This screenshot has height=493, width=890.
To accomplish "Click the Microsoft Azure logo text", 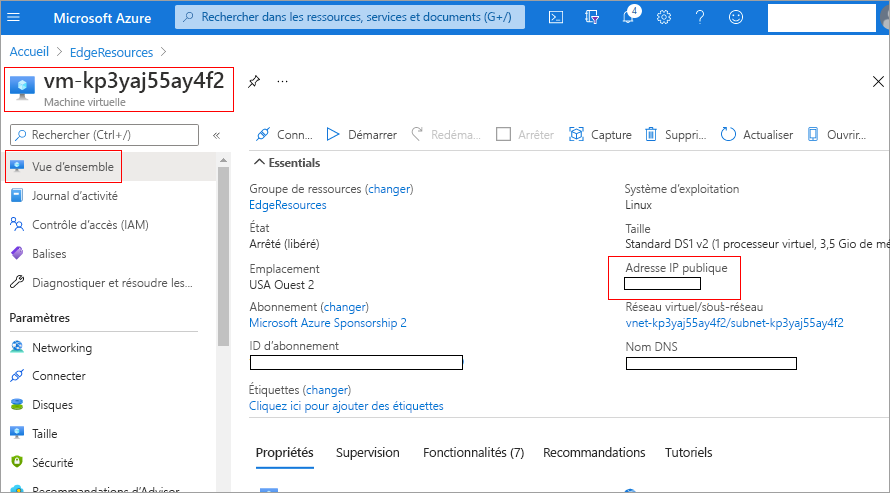I will click(x=102, y=18).
